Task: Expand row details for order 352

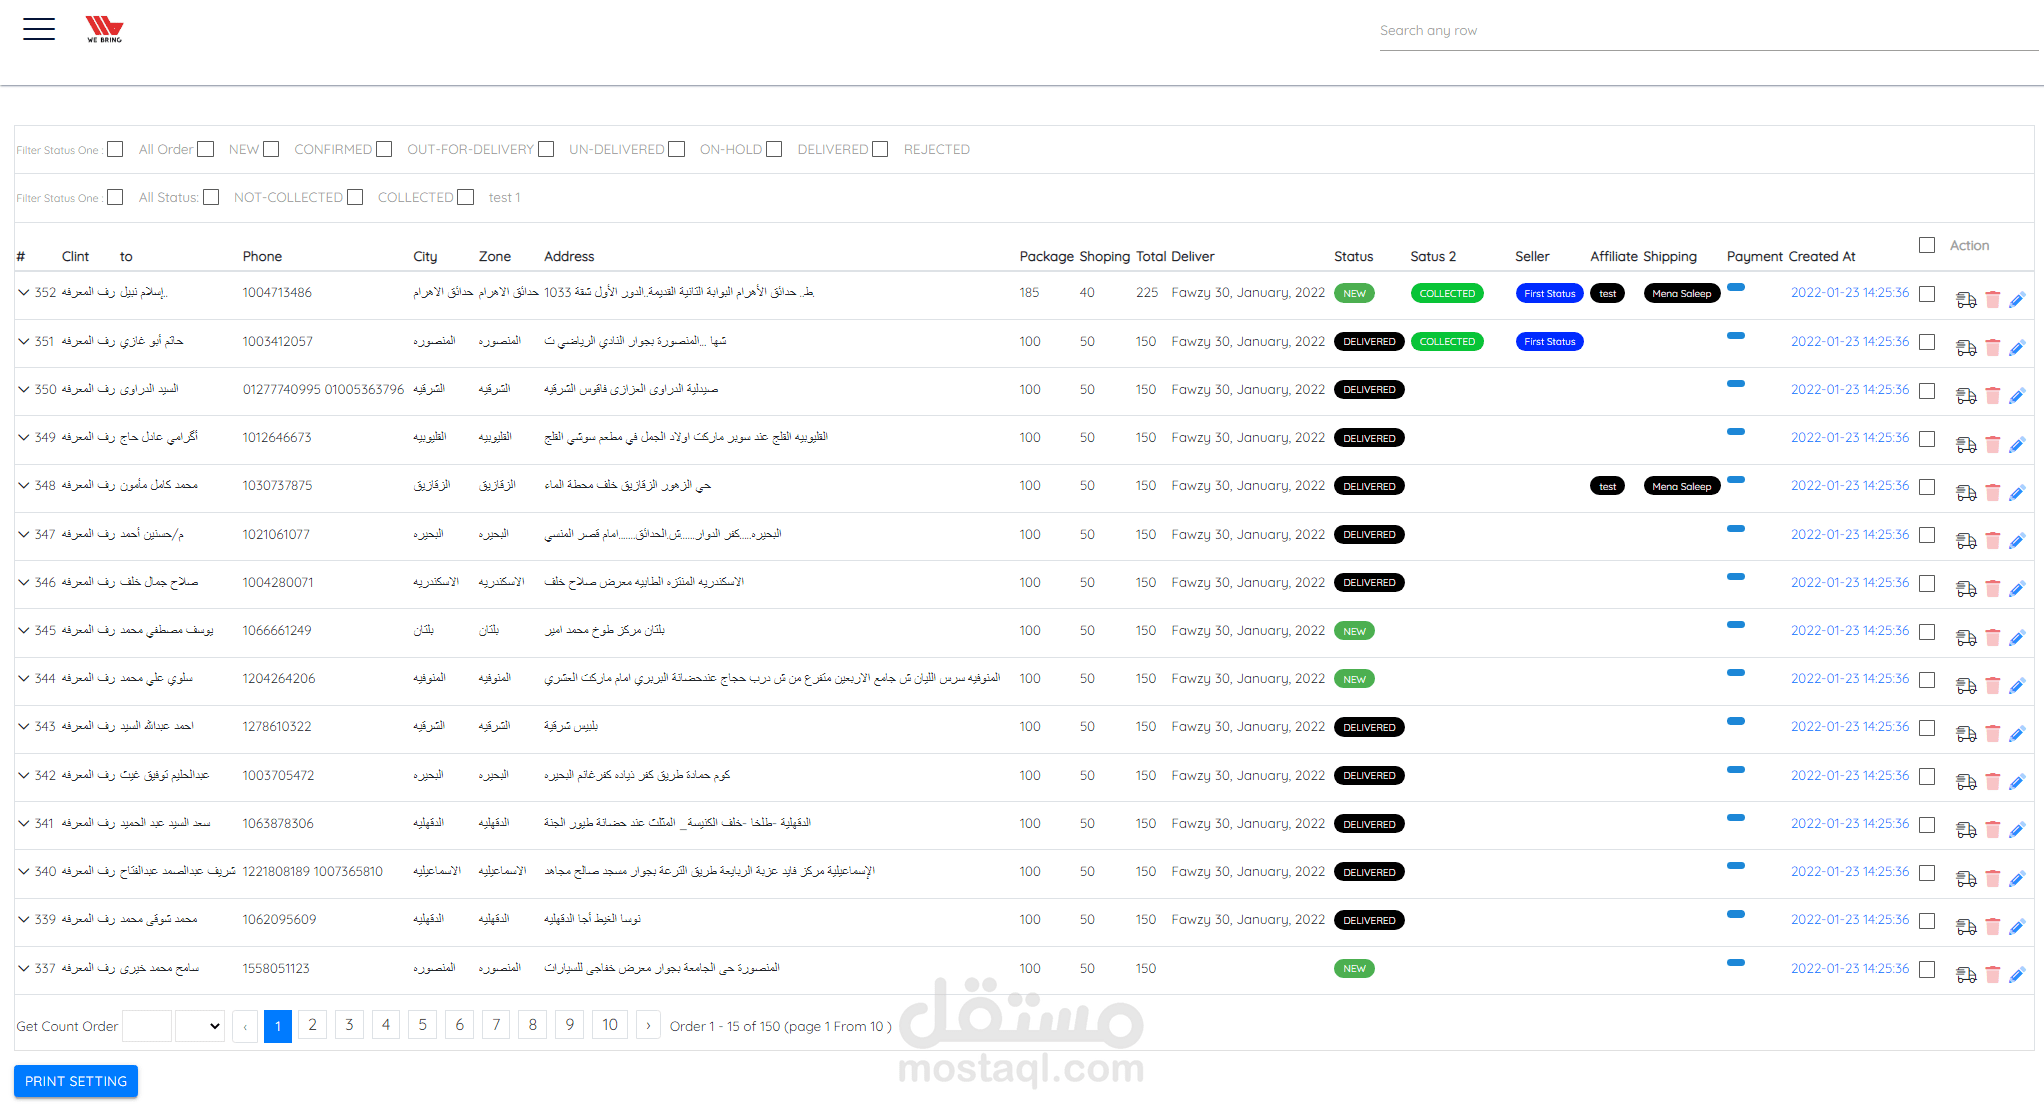Action: click(x=23, y=292)
